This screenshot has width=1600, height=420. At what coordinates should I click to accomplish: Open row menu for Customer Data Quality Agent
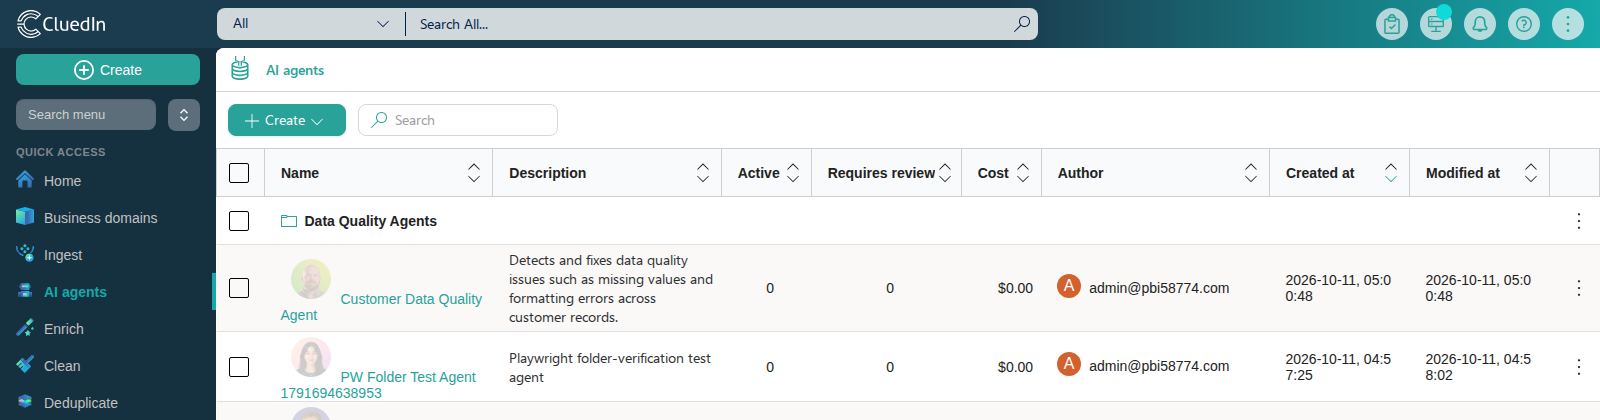[1578, 288]
